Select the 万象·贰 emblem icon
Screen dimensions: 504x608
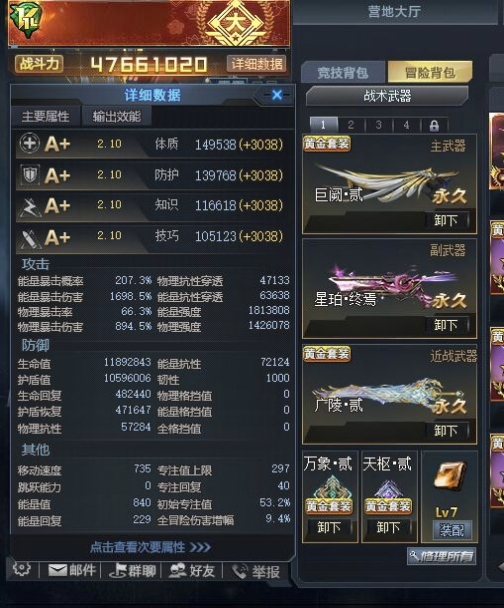pyautogui.click(x=330, y=487)
